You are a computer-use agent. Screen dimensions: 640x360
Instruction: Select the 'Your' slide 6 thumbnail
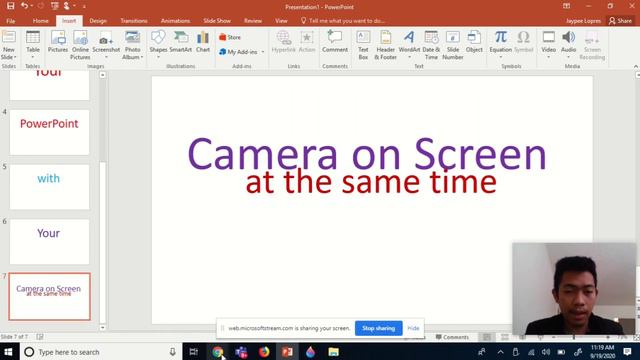point(49,242)
